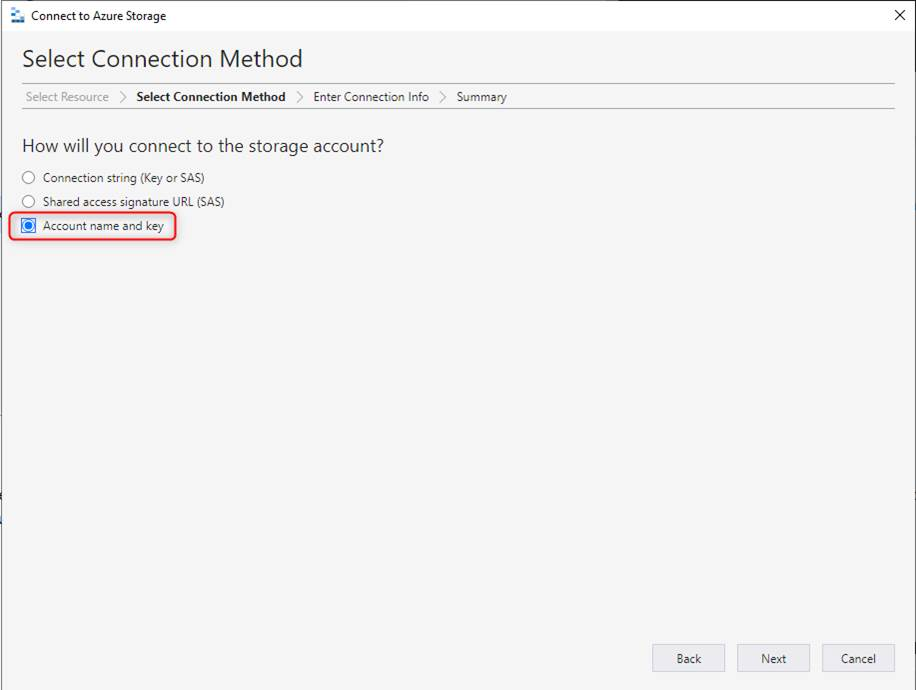Click the 'How will you connect' question text
This screenshot has height=690, width=916.
pos(203,146)
